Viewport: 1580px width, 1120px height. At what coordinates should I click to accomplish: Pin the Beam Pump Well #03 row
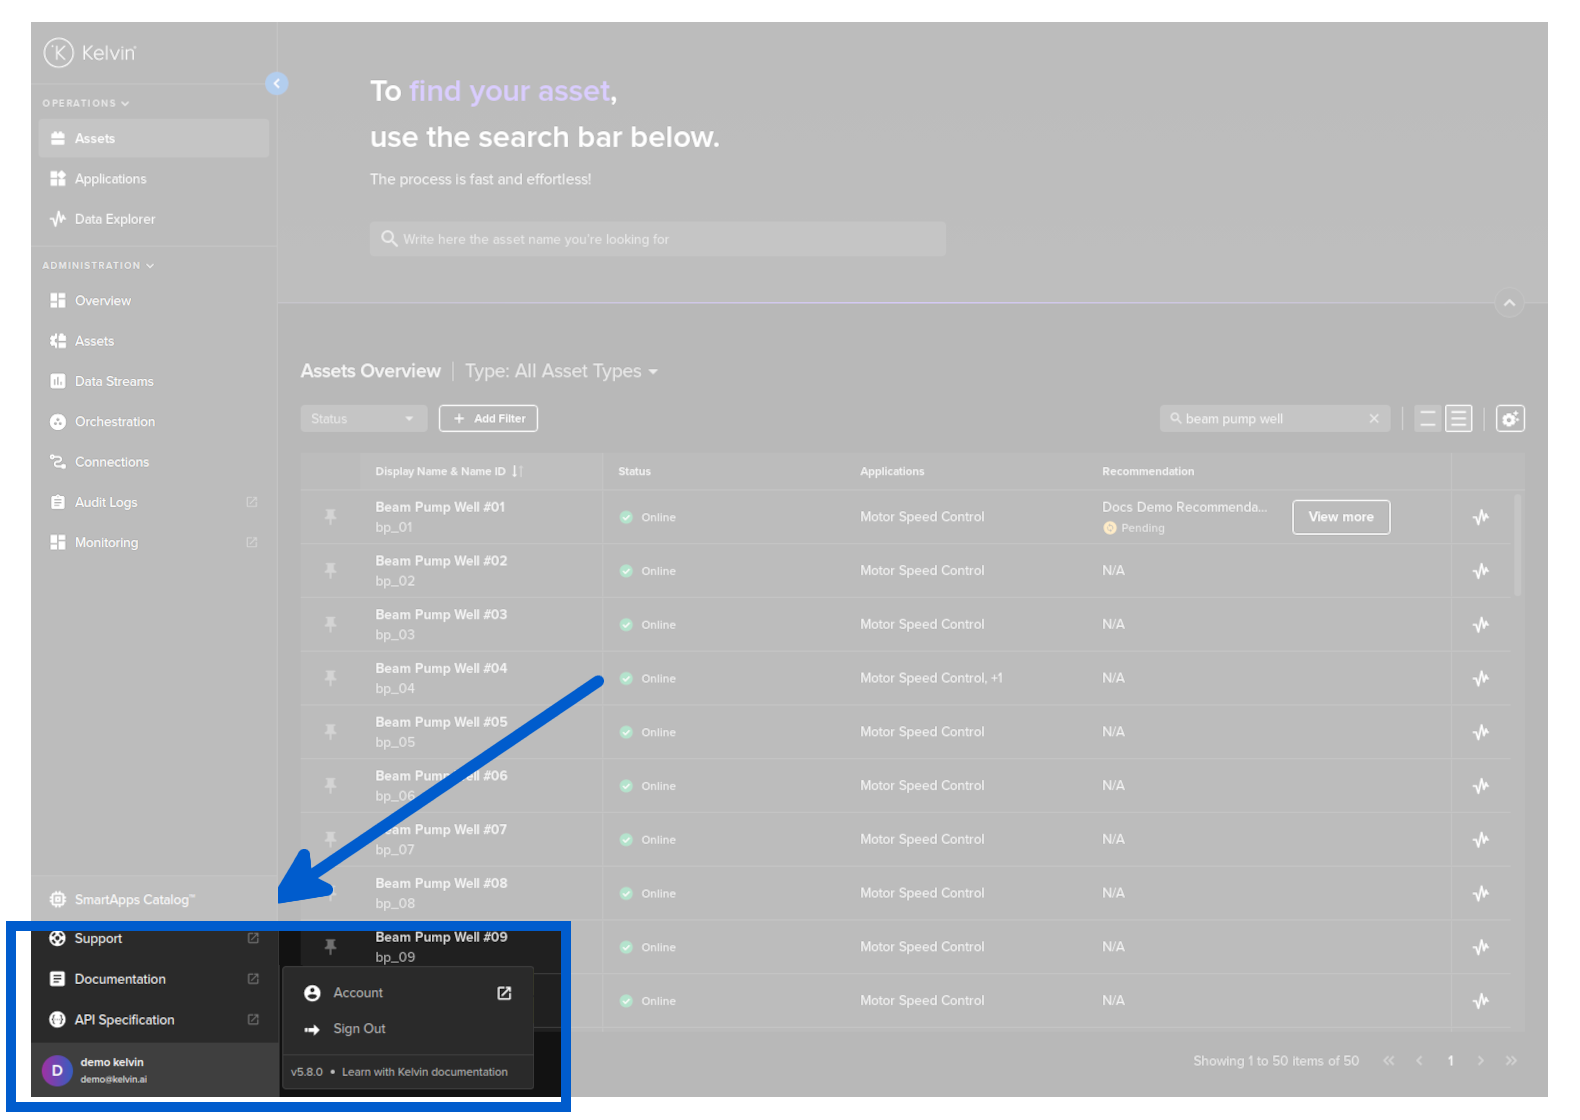click(330, 624)
